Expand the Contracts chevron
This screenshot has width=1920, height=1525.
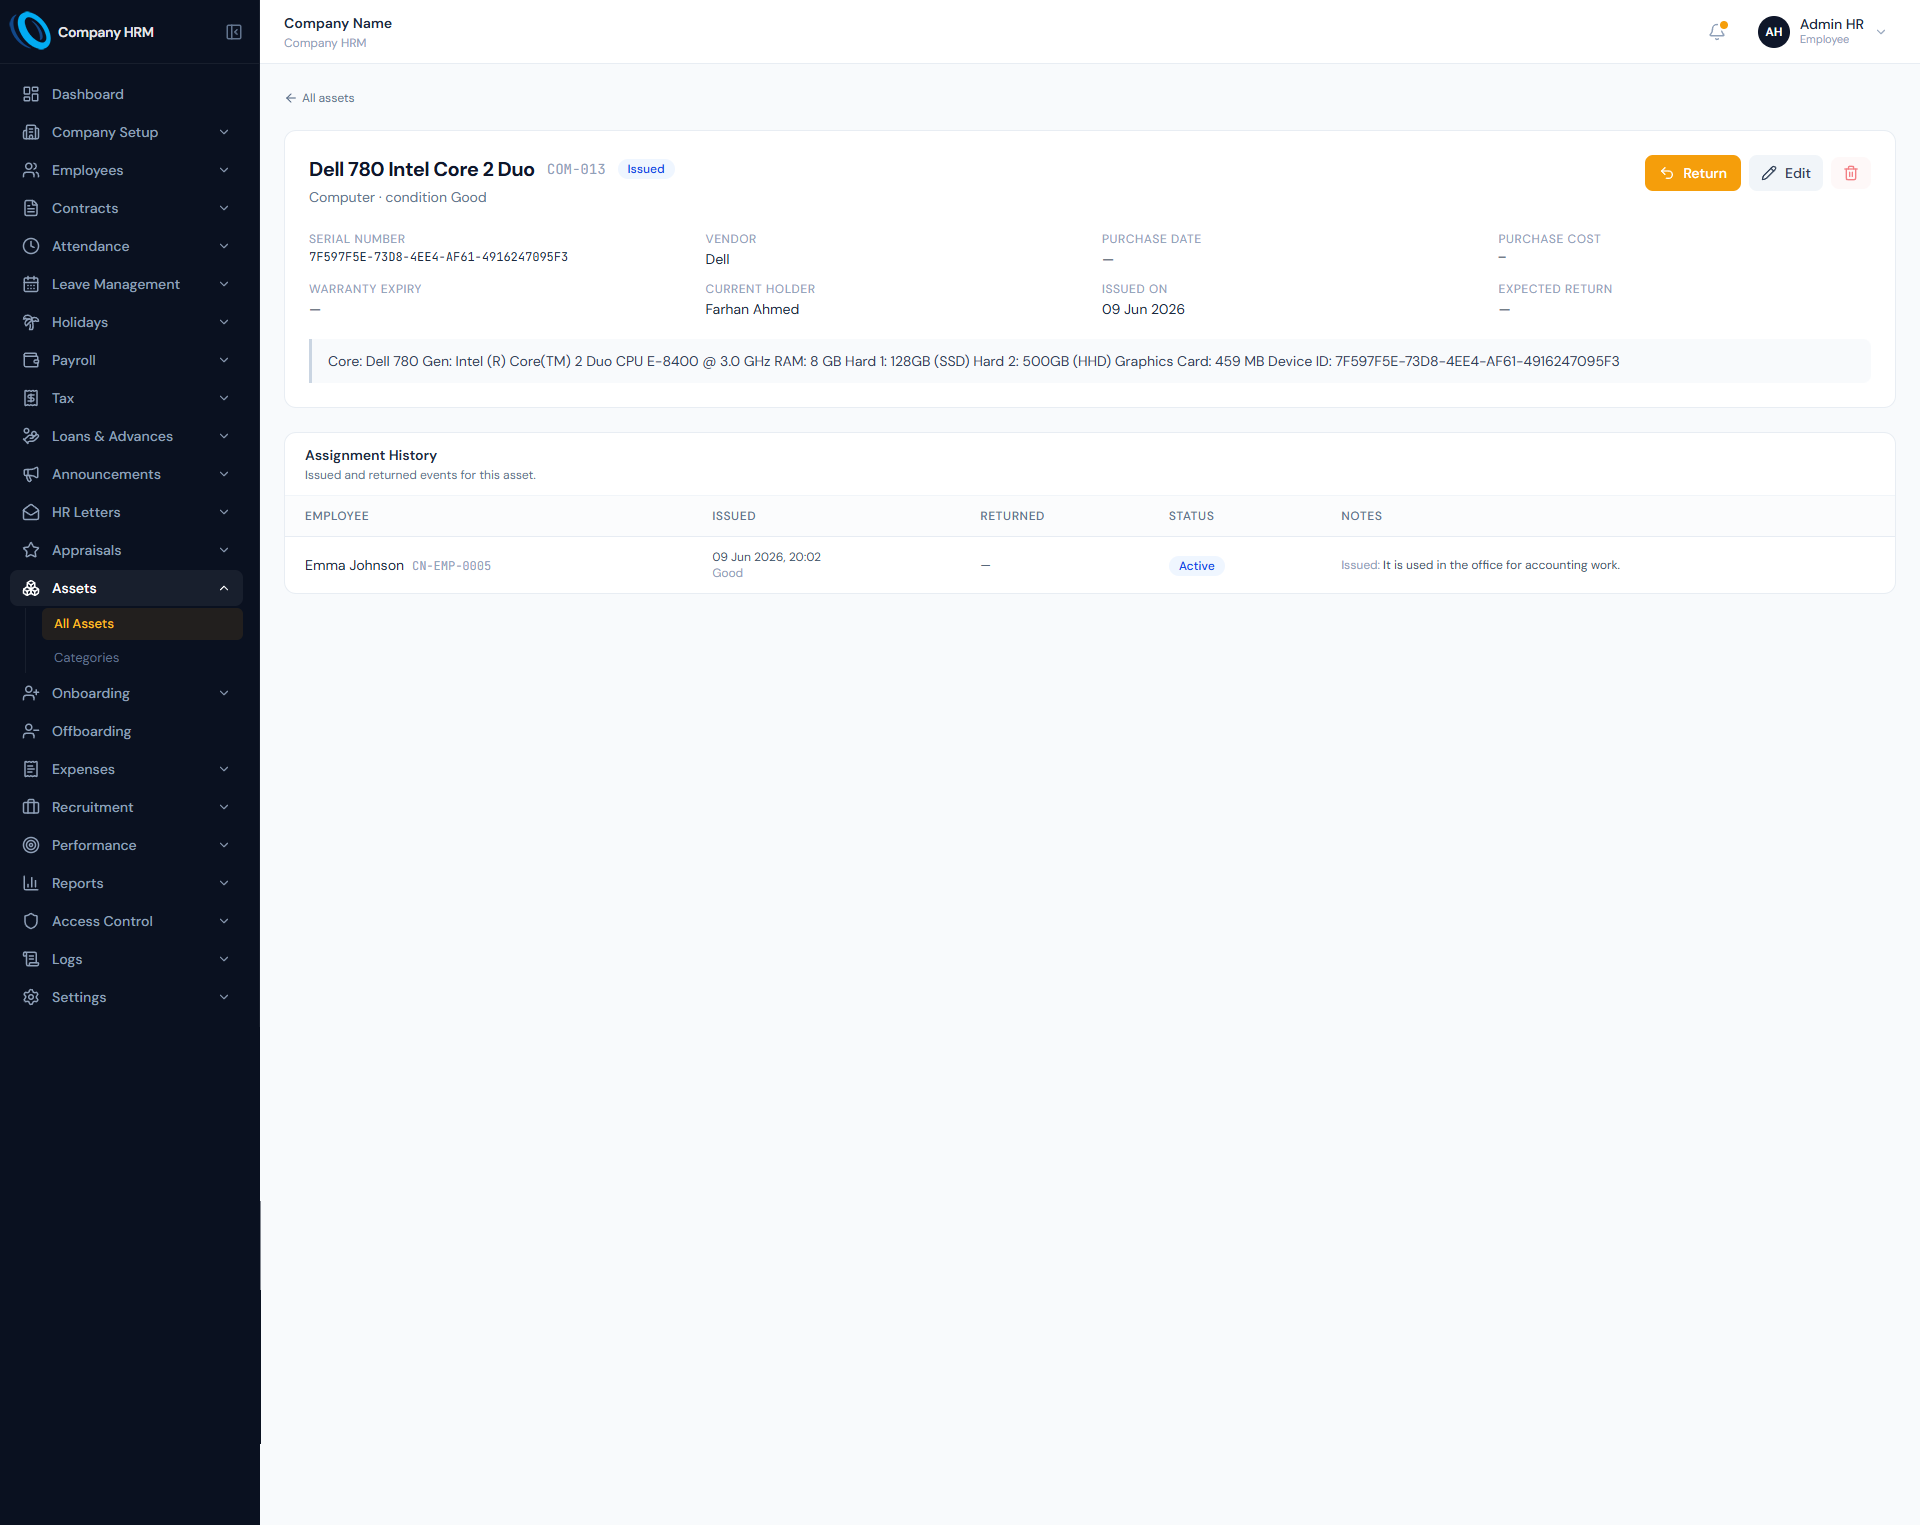(x=224, y=208)
